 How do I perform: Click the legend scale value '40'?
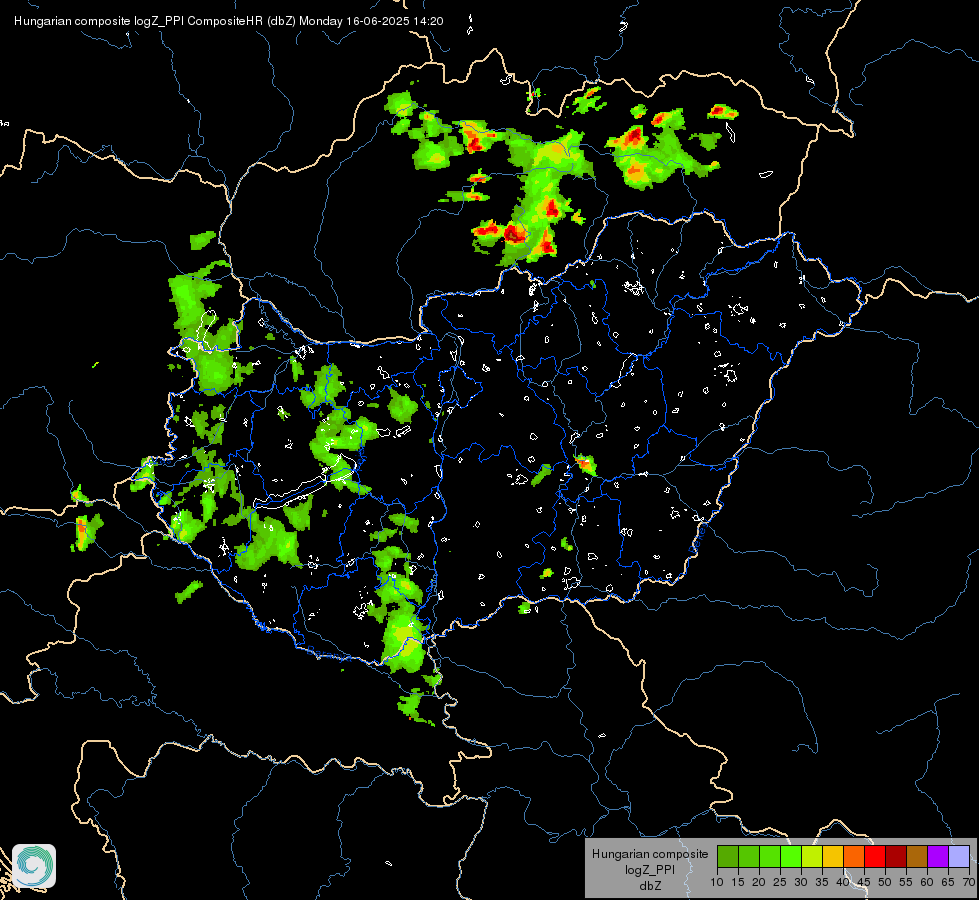(x=843, y=883)
